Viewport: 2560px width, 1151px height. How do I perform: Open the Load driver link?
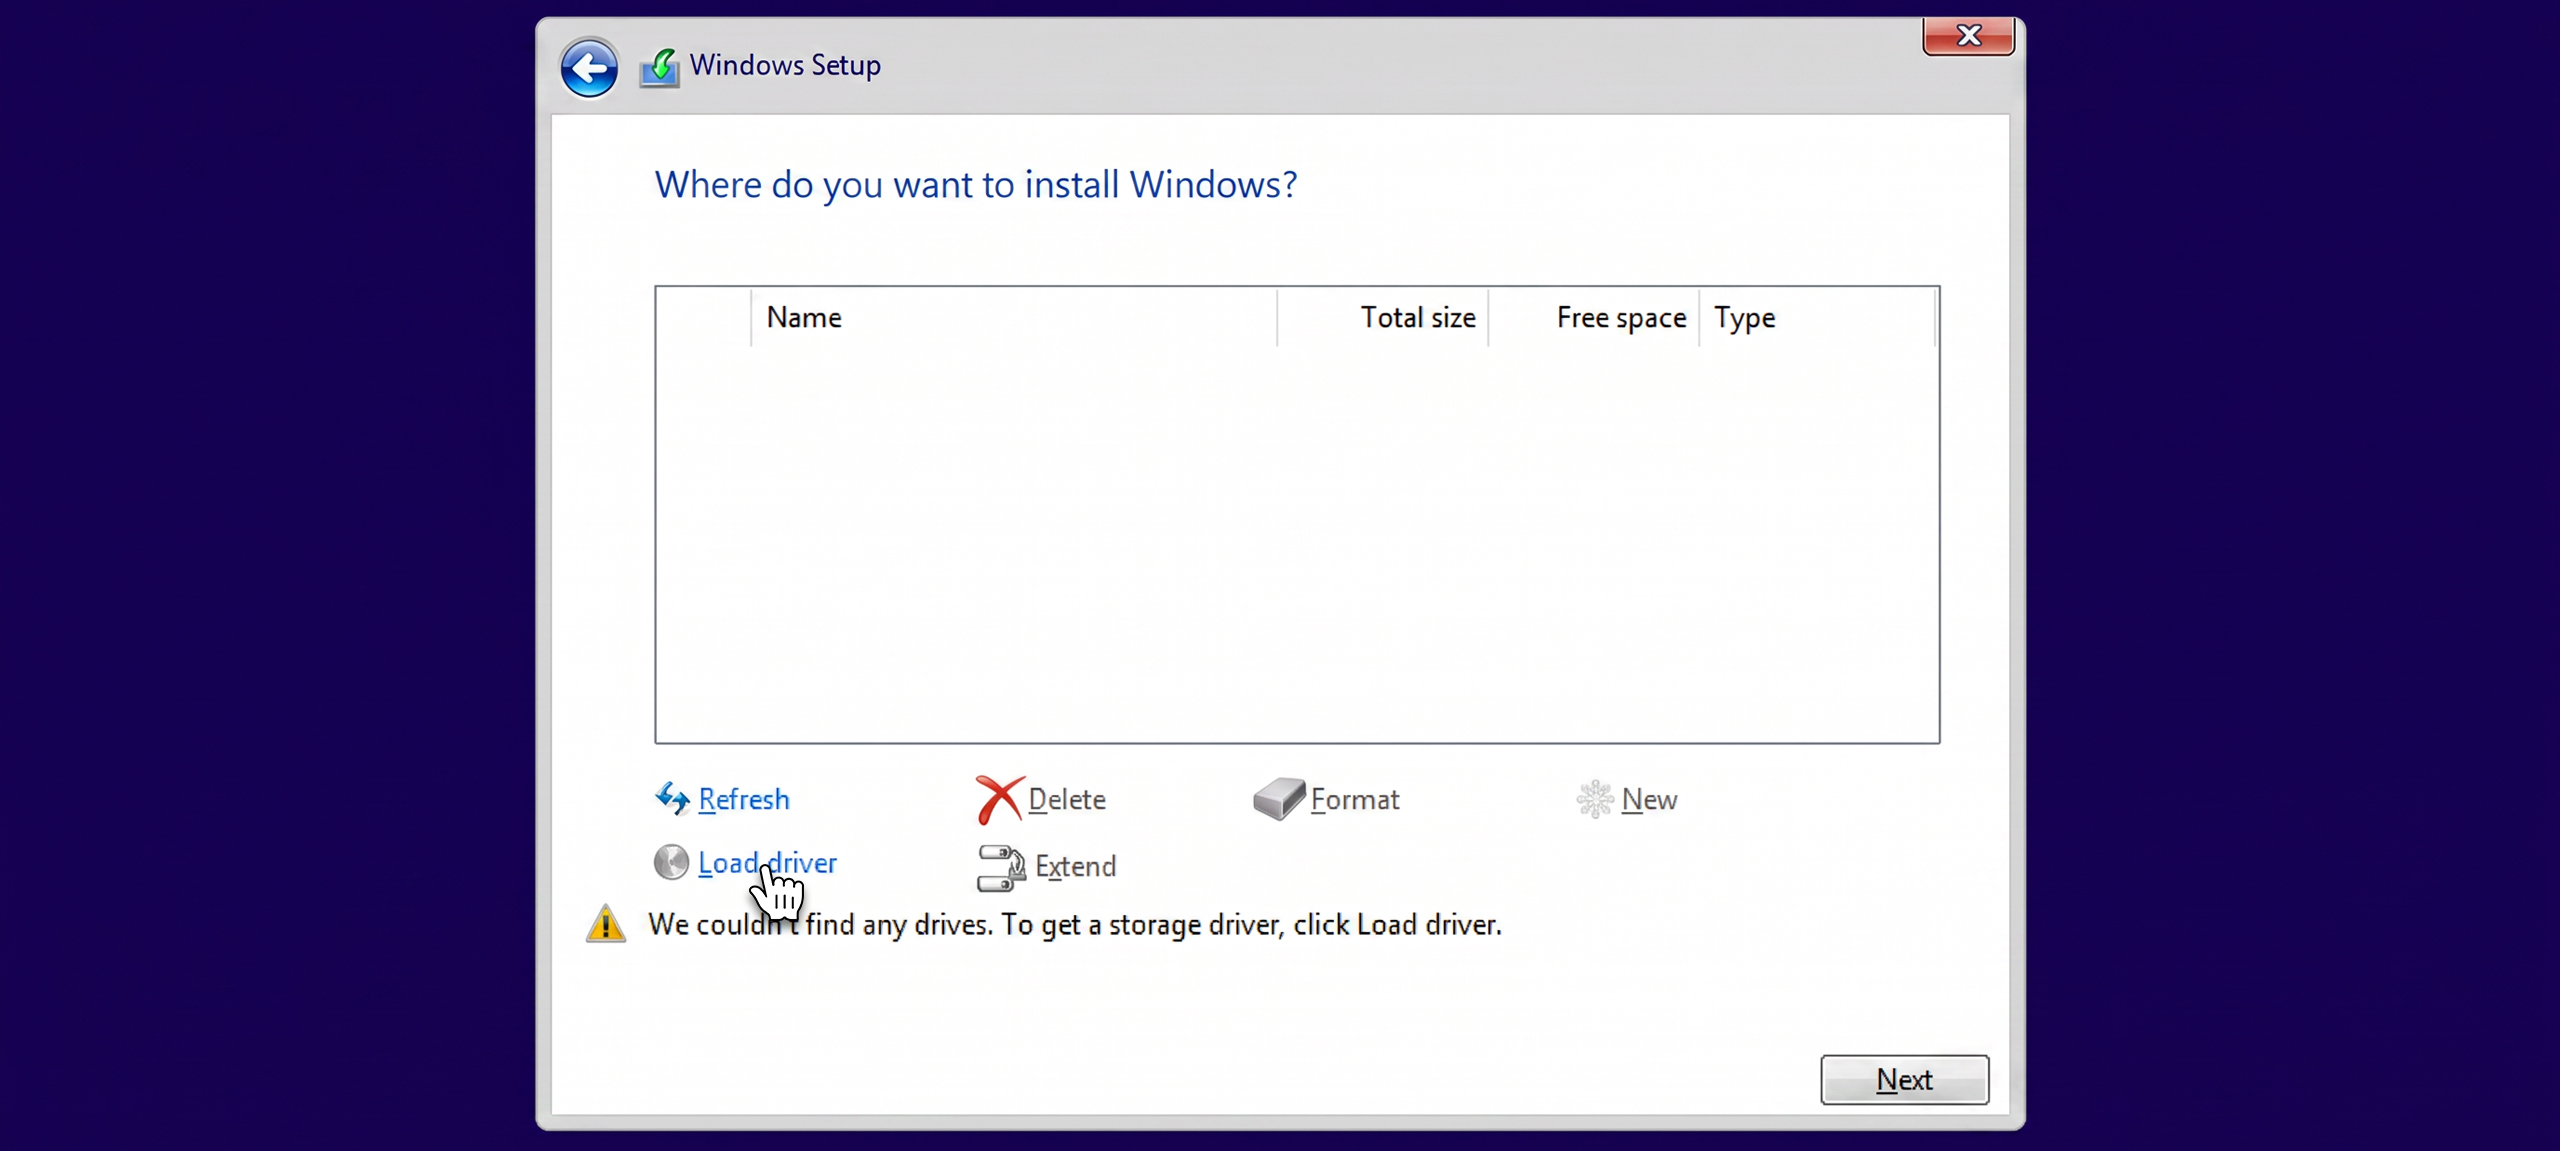(x=767, y=862)
